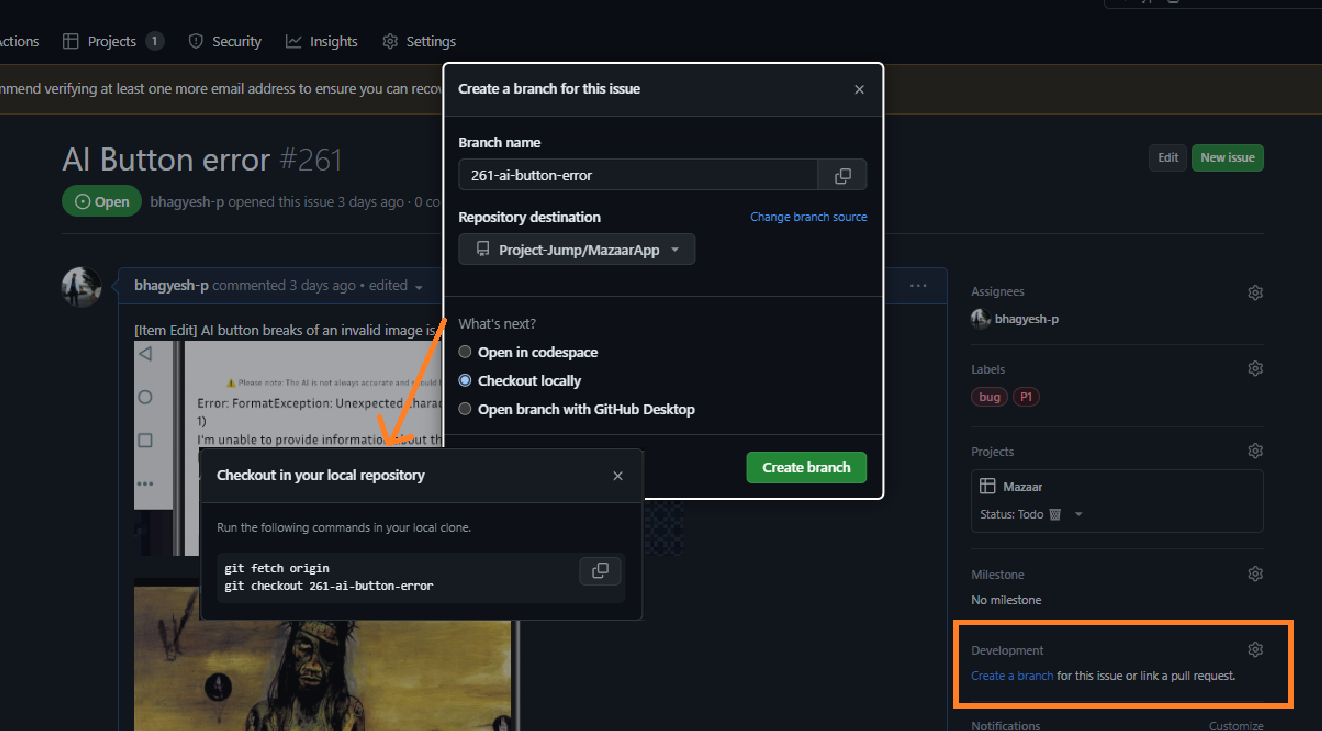The height and width of the screenshot is (731, 1322).
Task: Switch to the Insights tab
Action: [x=321, y=41]
